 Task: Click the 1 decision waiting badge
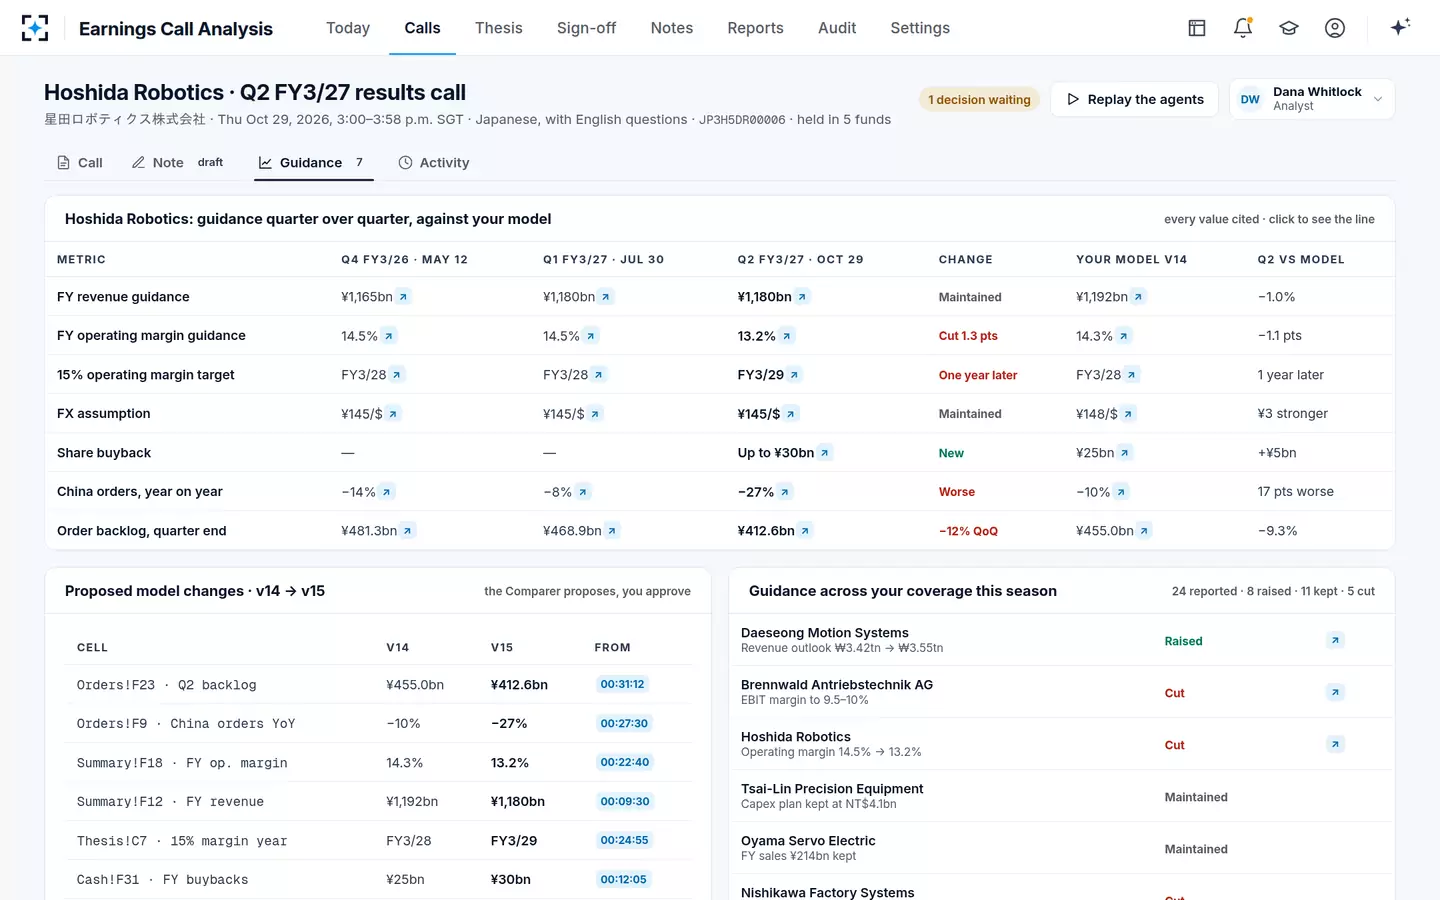point(979,99)
